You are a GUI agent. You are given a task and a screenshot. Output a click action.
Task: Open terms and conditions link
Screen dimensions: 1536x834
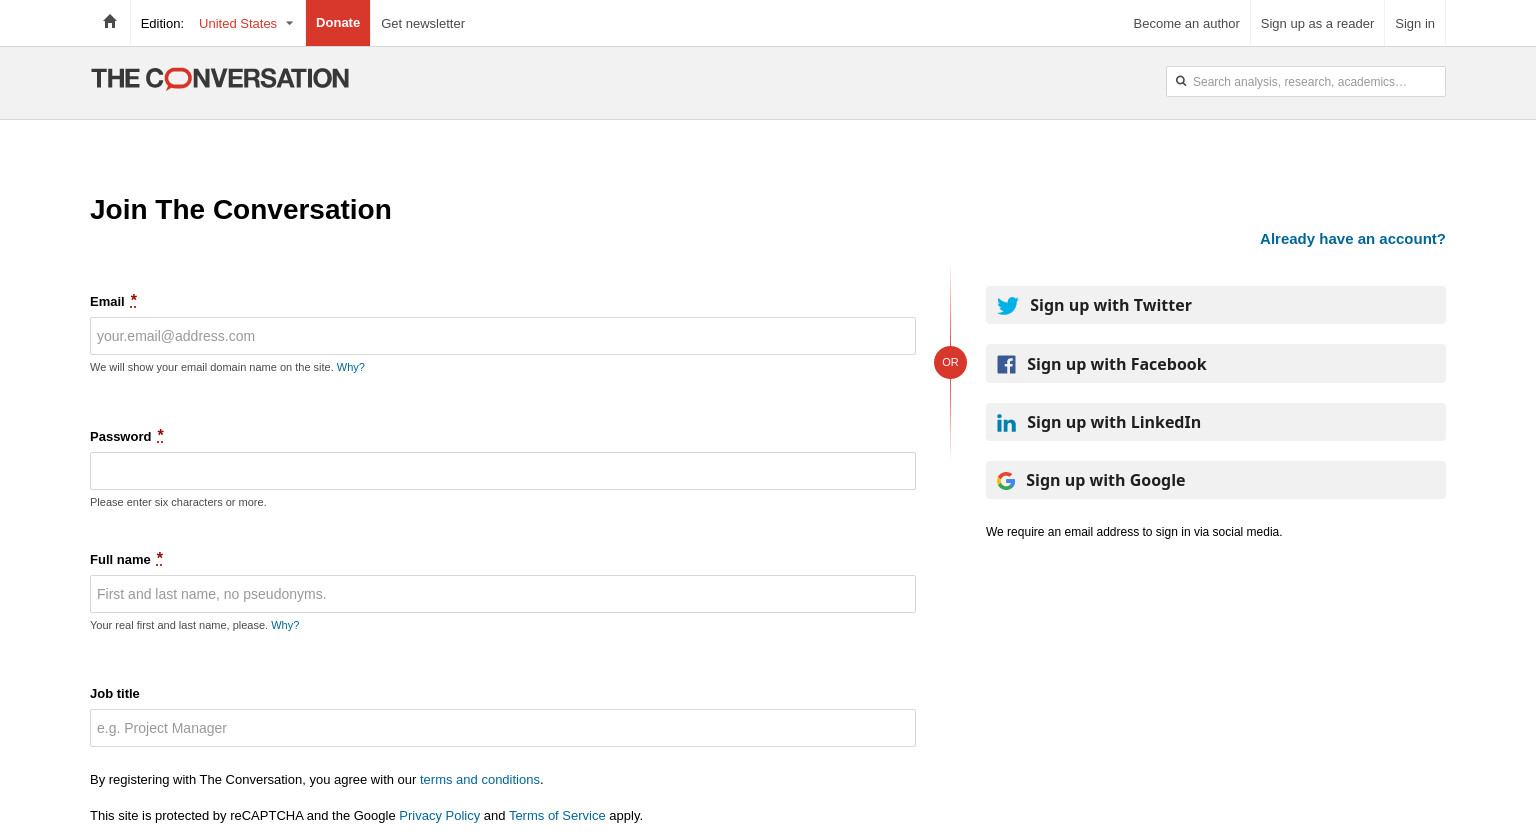(480, 780)
